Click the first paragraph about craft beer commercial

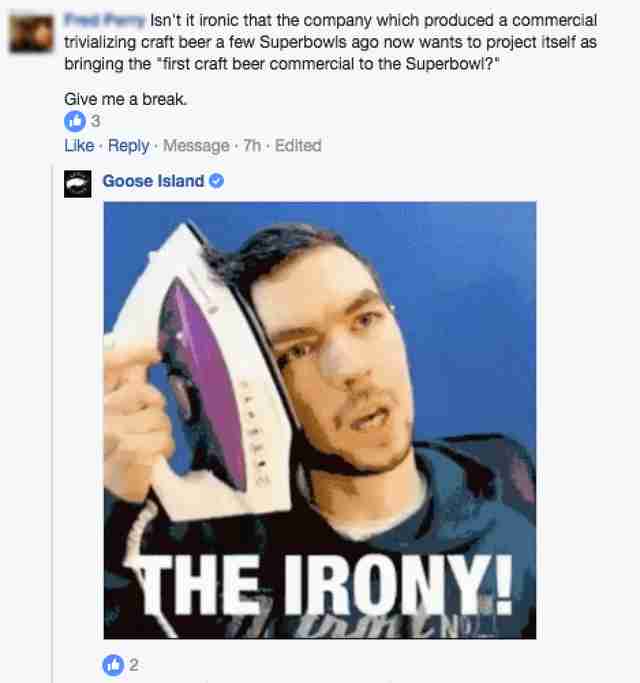pos(330,42)
